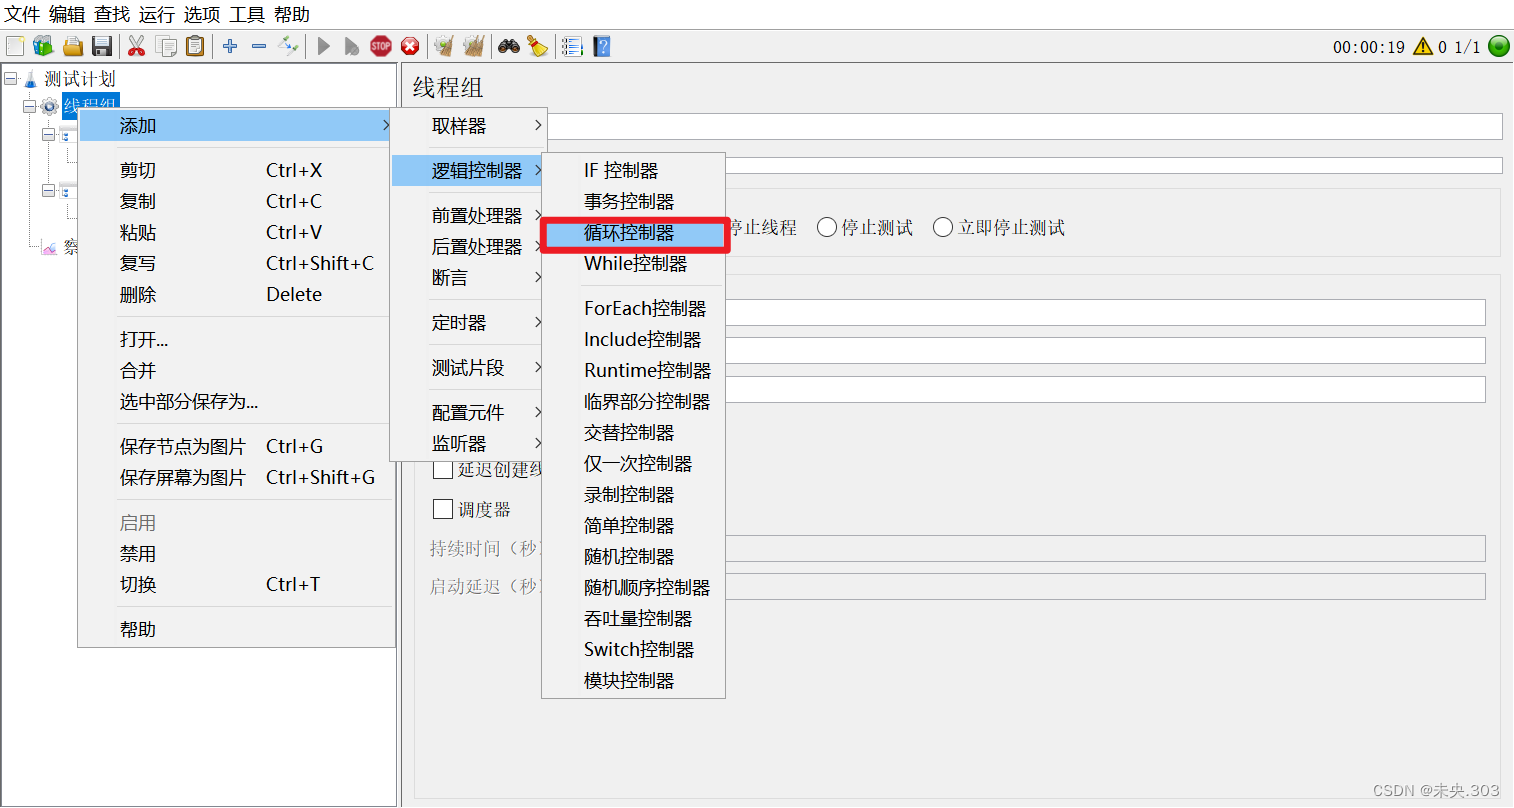Click the yellow broom Reset Search icon
Viewport: 1514px width, 808px height.
click(x=538, y=46)
